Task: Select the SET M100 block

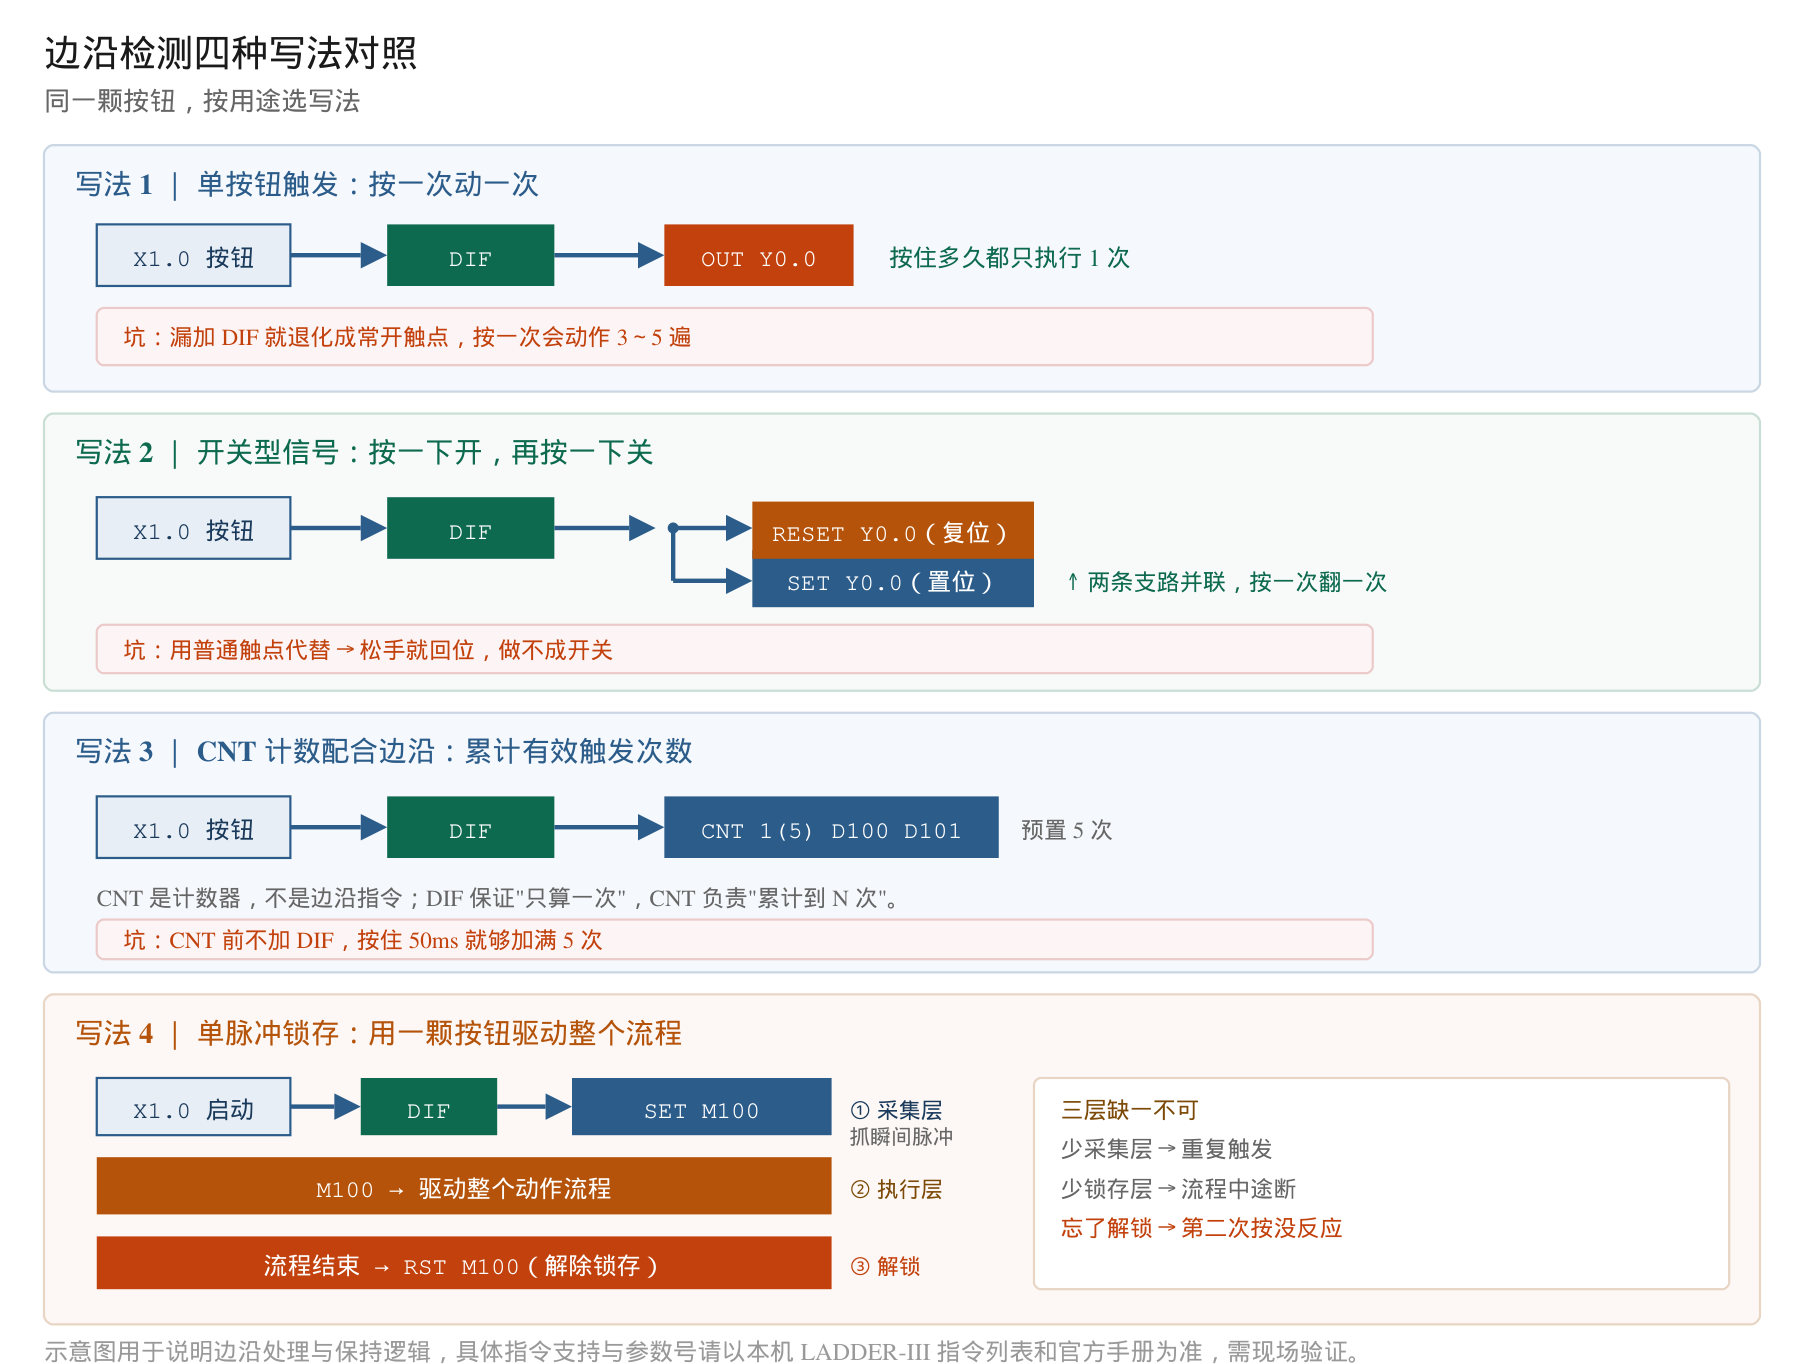Action: (701, 1107)
